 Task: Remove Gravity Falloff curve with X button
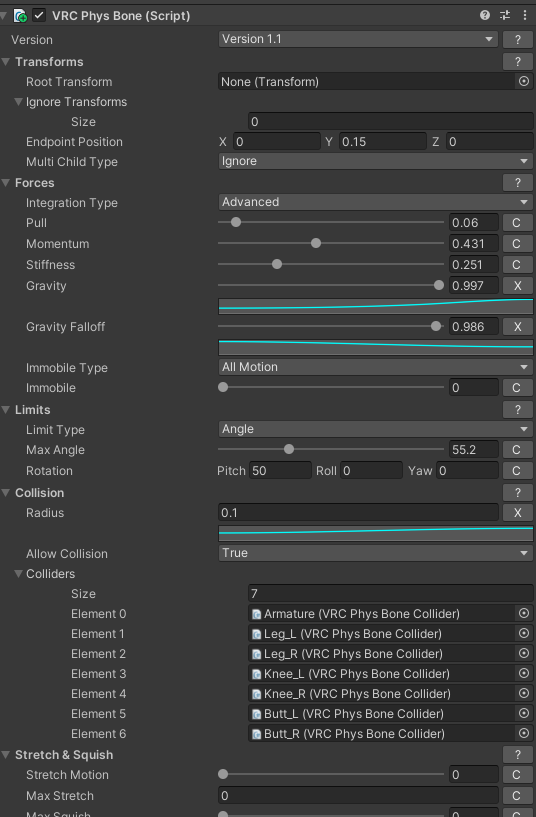click(517, 327)
